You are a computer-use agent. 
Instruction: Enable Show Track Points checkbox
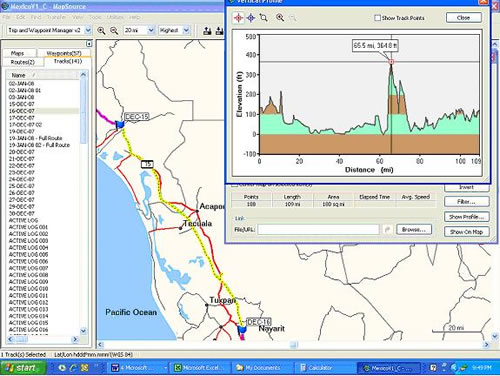(x=377, y=18)
